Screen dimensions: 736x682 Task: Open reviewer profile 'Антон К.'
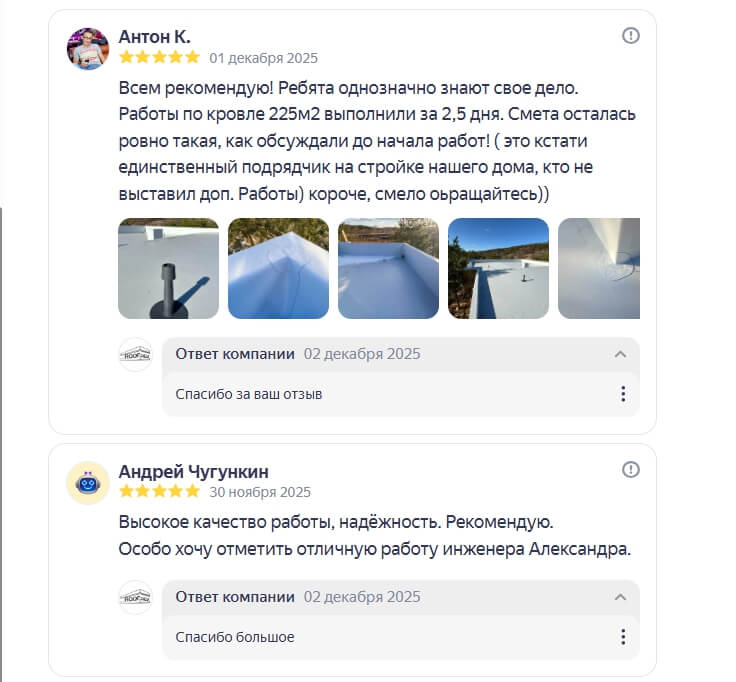click(154, 37)
